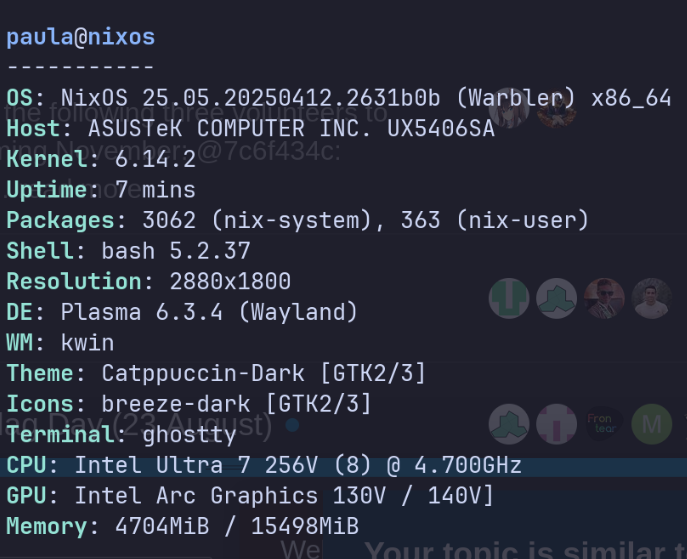Viewport: 687px width, 559px height.
Task: Click the Memory usage line in terminal
Action: (x=183, y=526)
